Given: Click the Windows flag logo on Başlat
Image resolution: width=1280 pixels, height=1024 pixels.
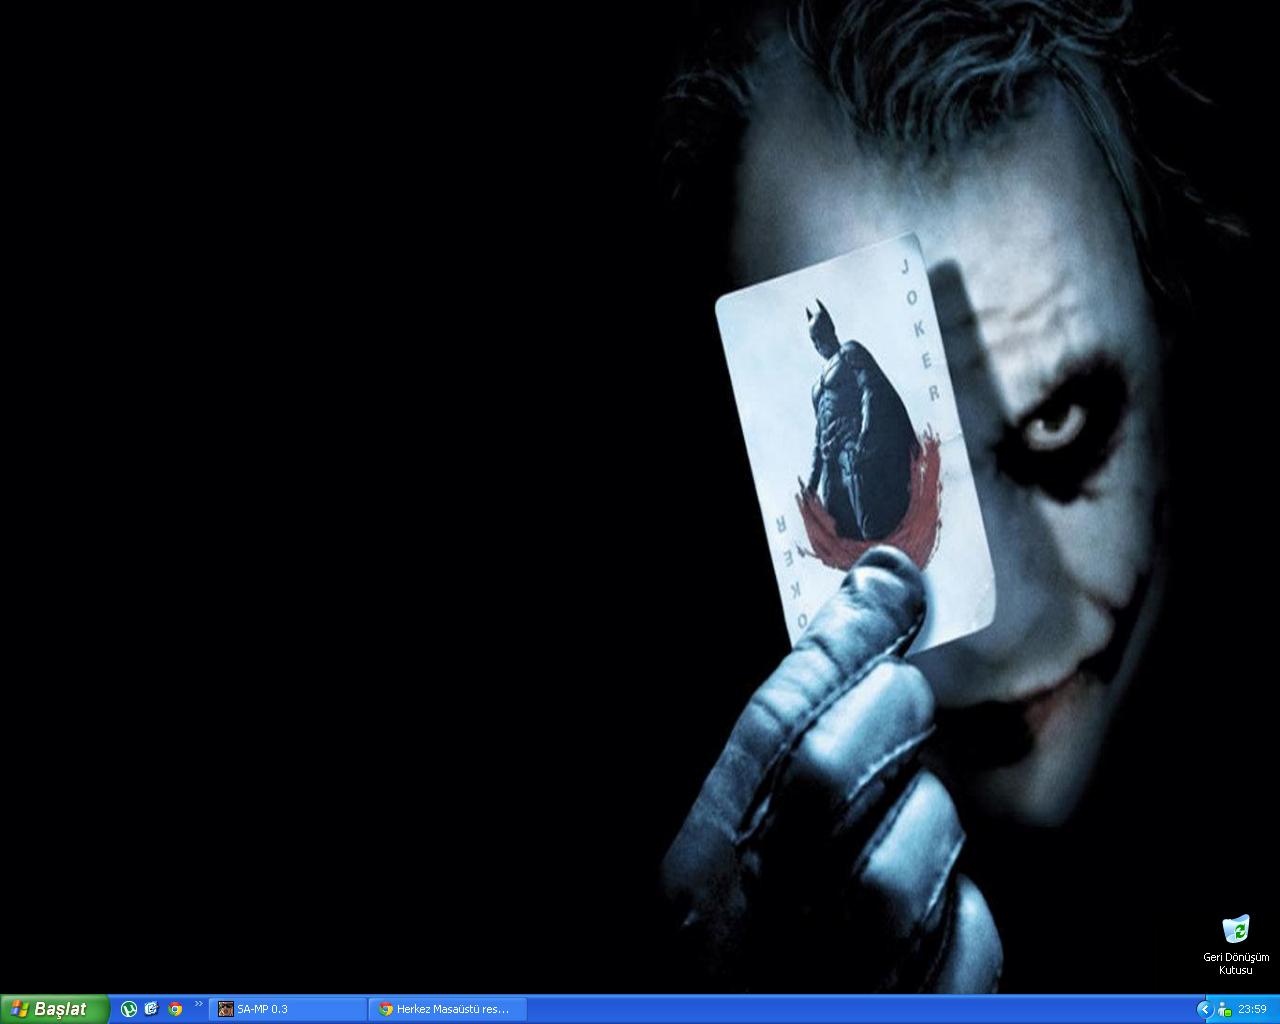Looking at the screenshot, I should [x=19, y=1009].
